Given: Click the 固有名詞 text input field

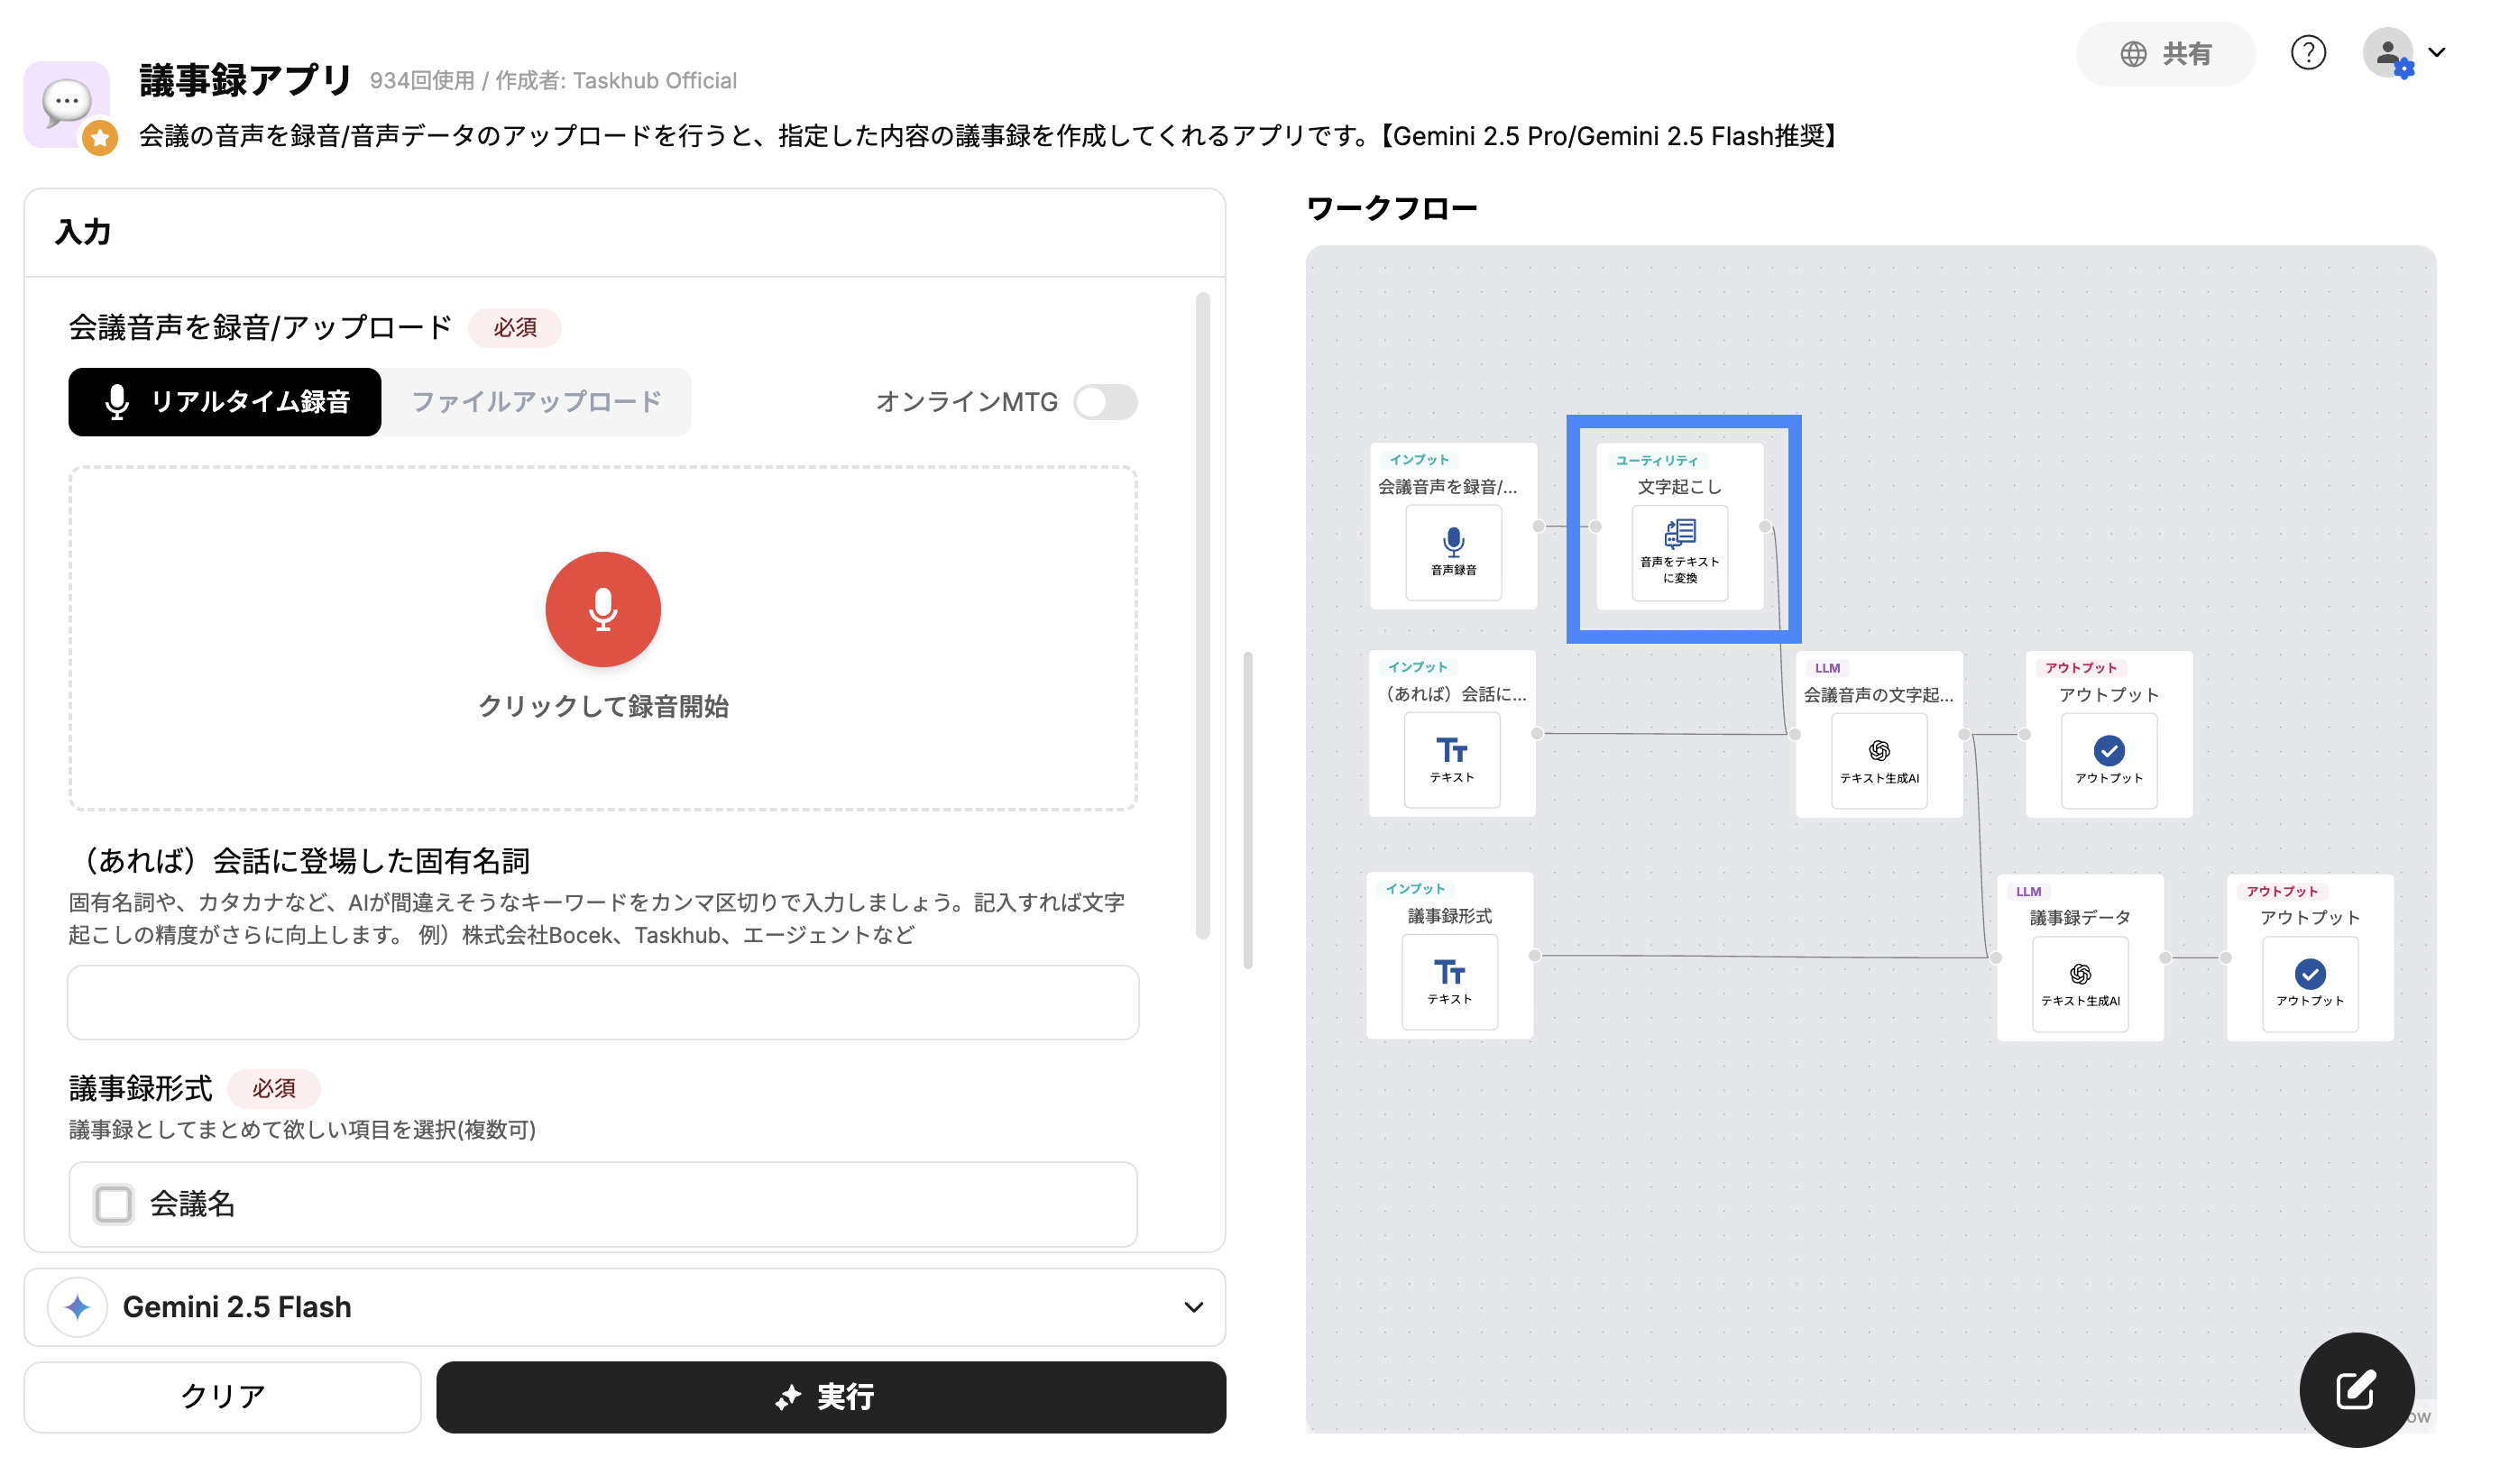Looking at the screenshot, I should pos(602,1002).
